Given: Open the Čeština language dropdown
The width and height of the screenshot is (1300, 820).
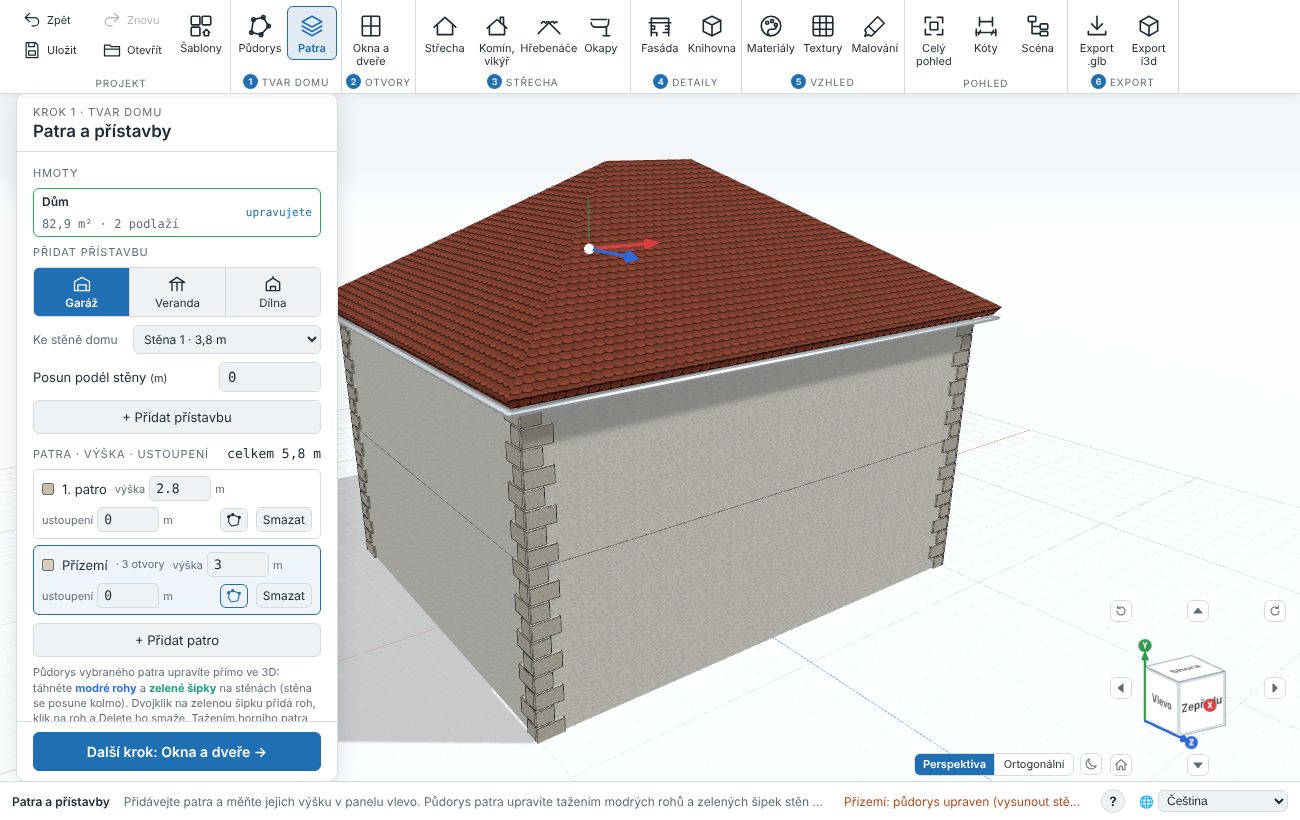Looking at the screenshot, I should [1223, 801].
